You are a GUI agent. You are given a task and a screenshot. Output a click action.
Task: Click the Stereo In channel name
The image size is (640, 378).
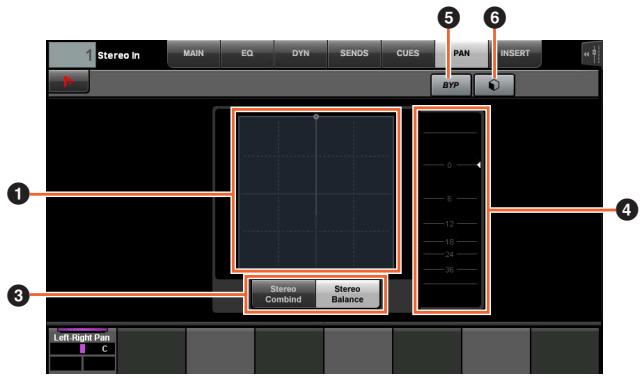click(118, 55)
